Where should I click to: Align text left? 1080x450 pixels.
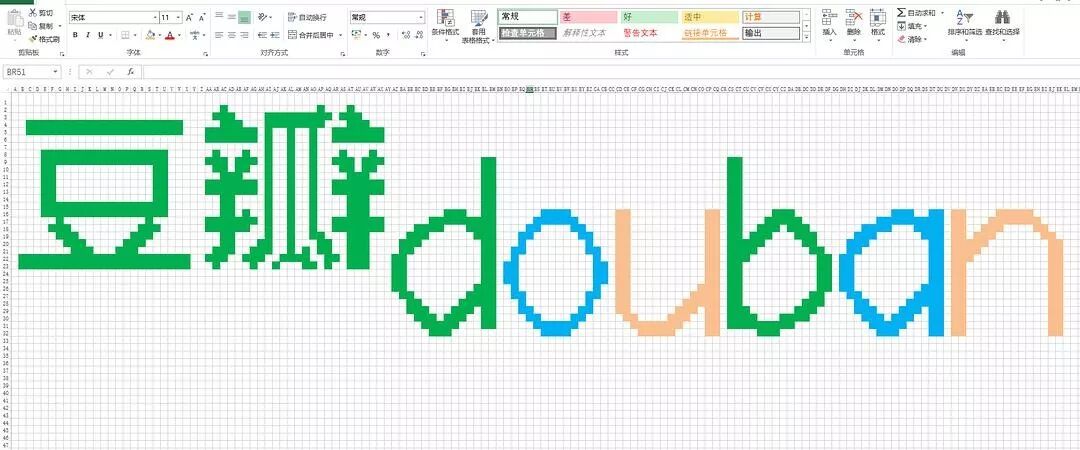click(x=219, y=35)
